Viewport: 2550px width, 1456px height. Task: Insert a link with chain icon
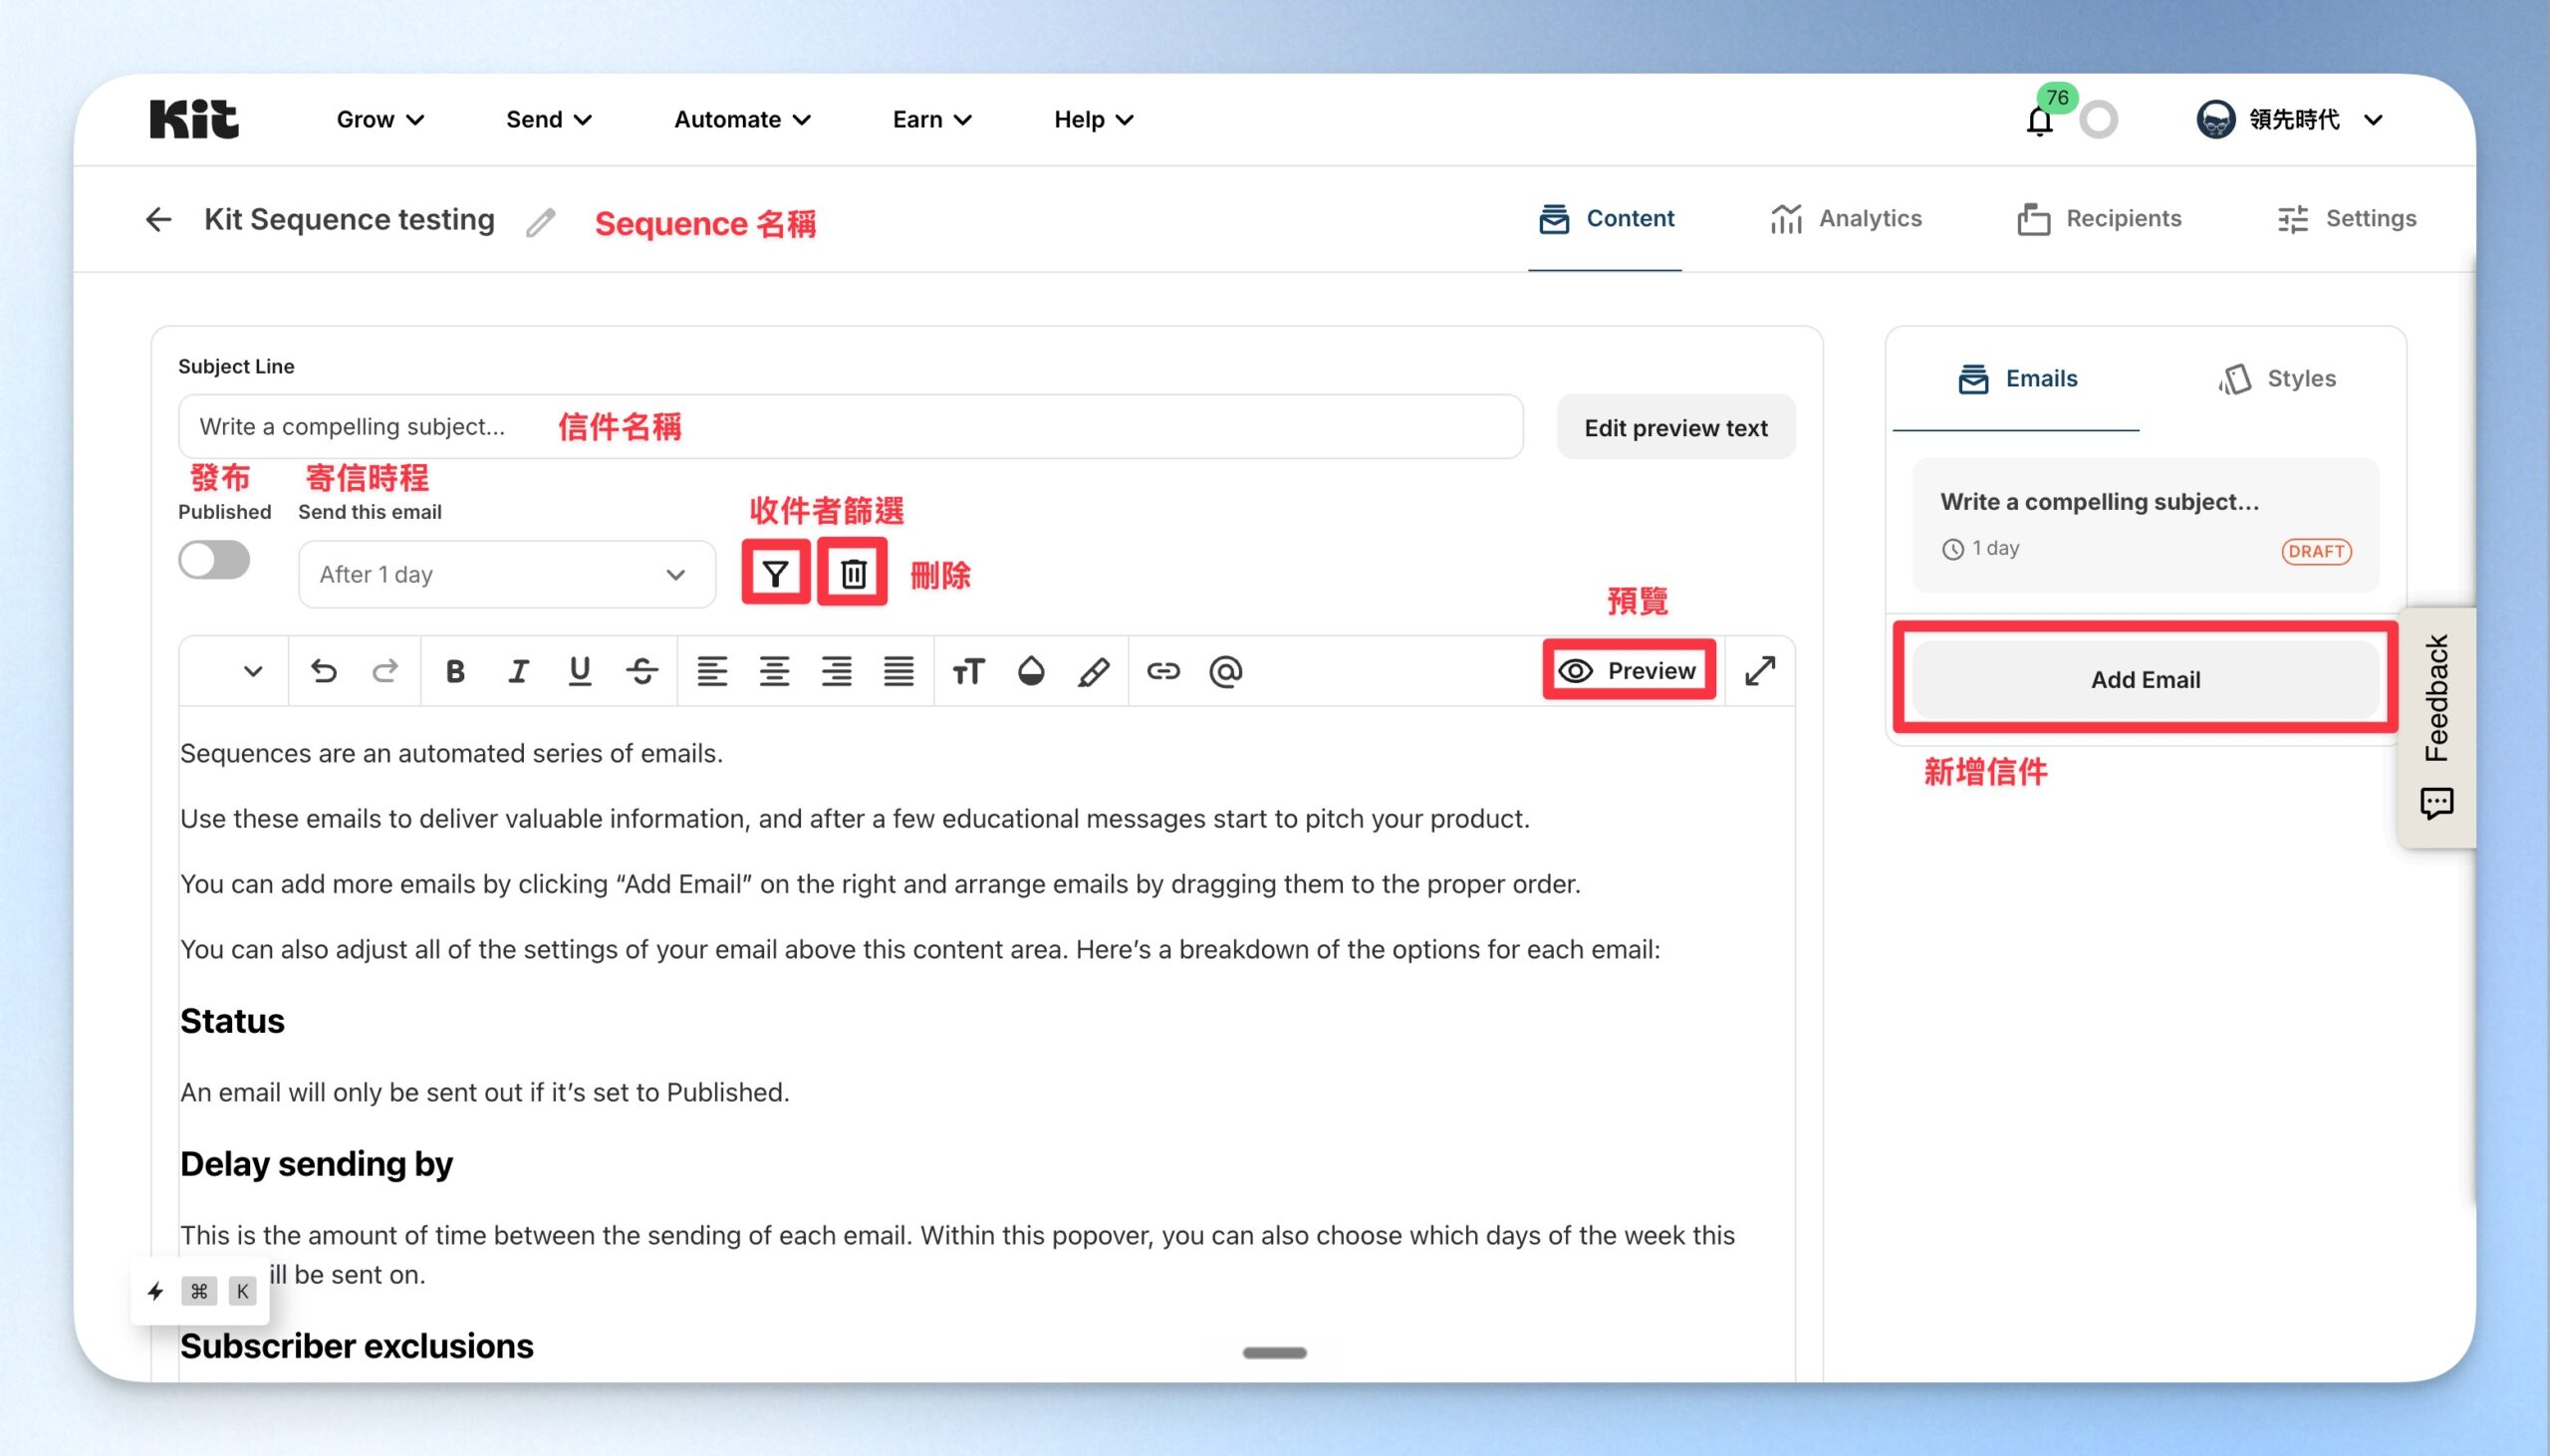tap(1163, 671)
